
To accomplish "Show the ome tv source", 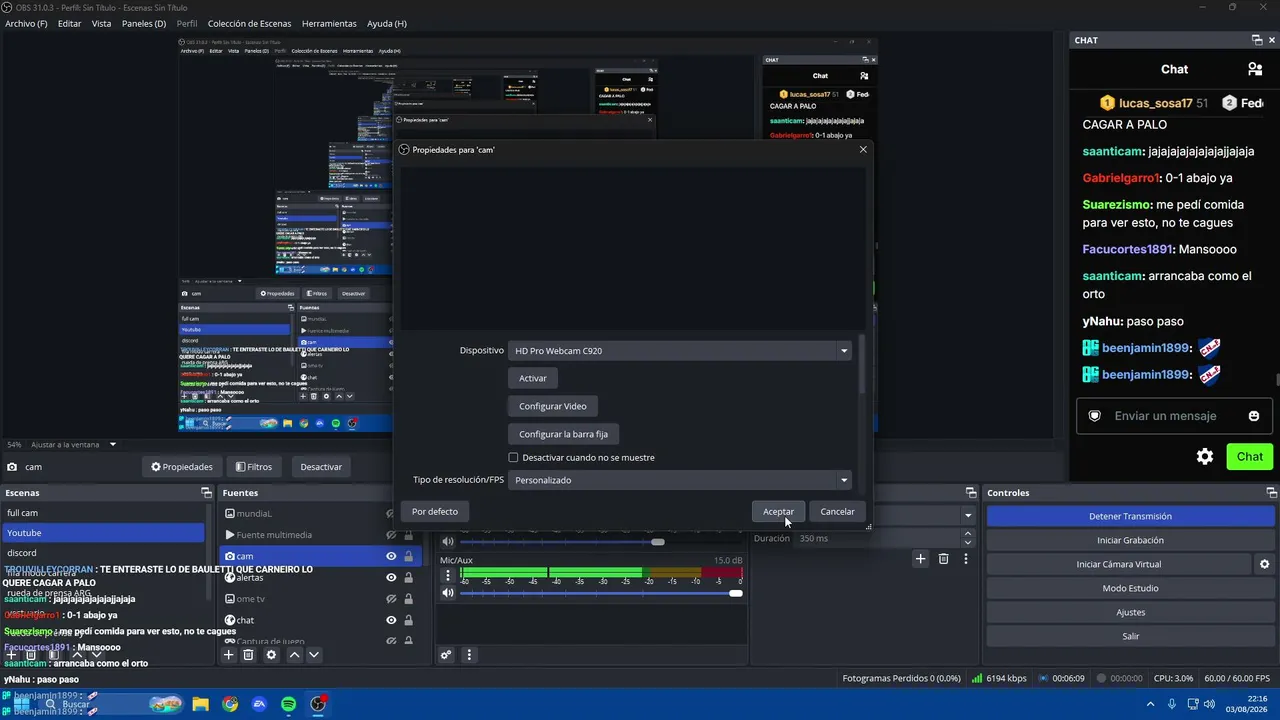I will coord(391,598).
